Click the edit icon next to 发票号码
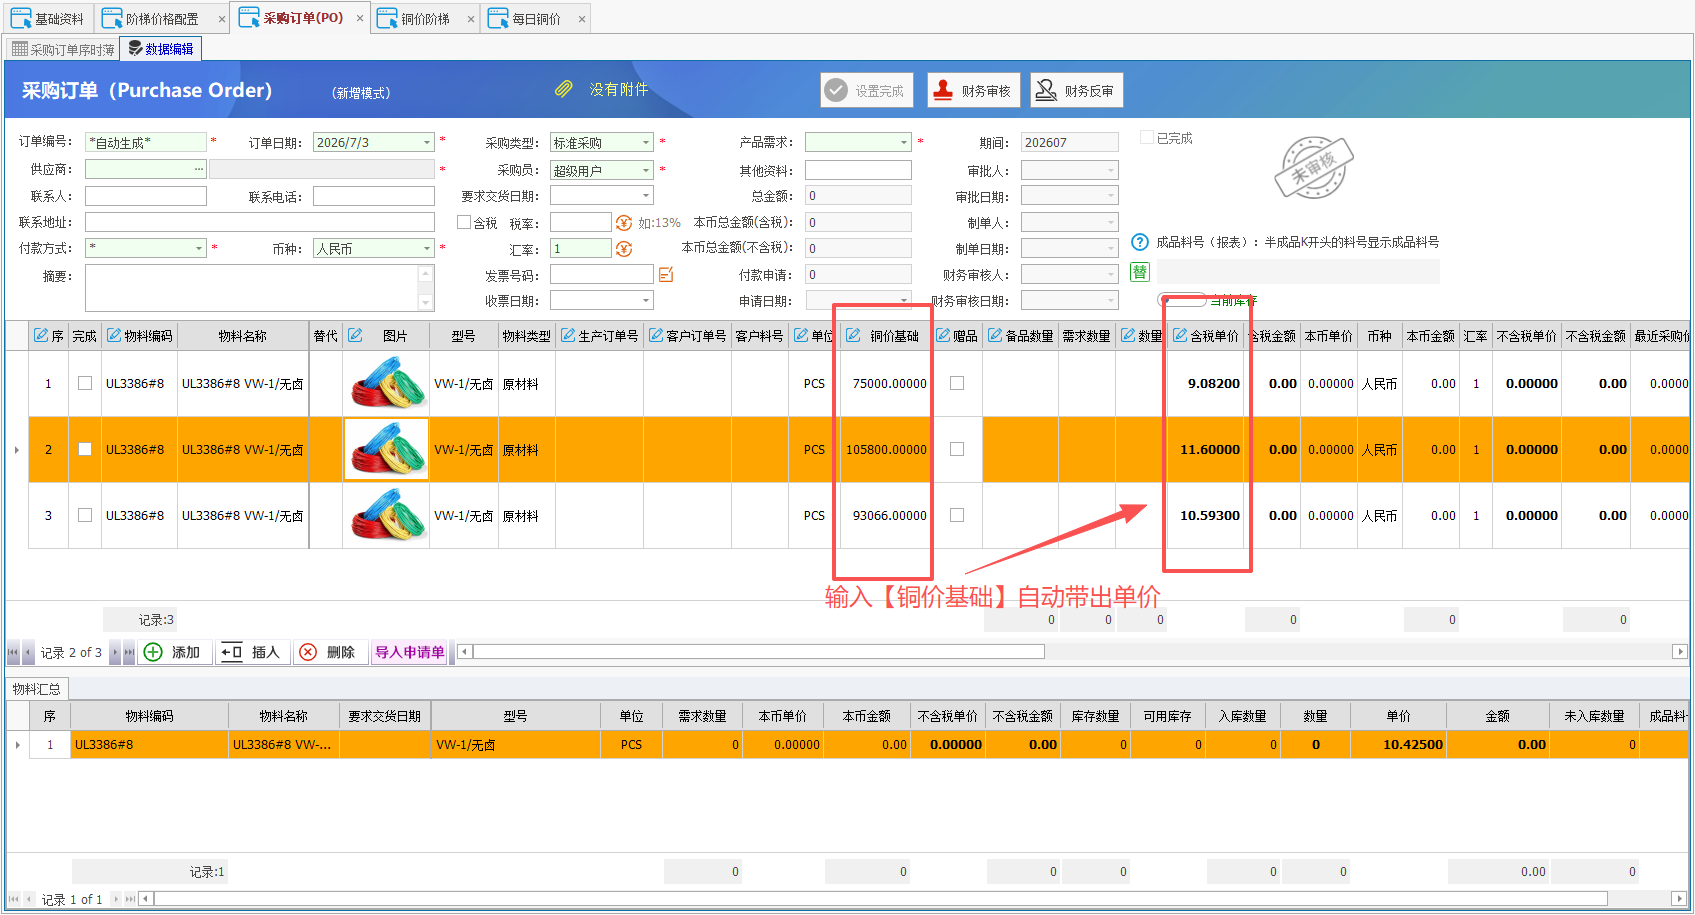Image resolution: width=1695 pixels, height=915 pixels. [x=666, y=274]
